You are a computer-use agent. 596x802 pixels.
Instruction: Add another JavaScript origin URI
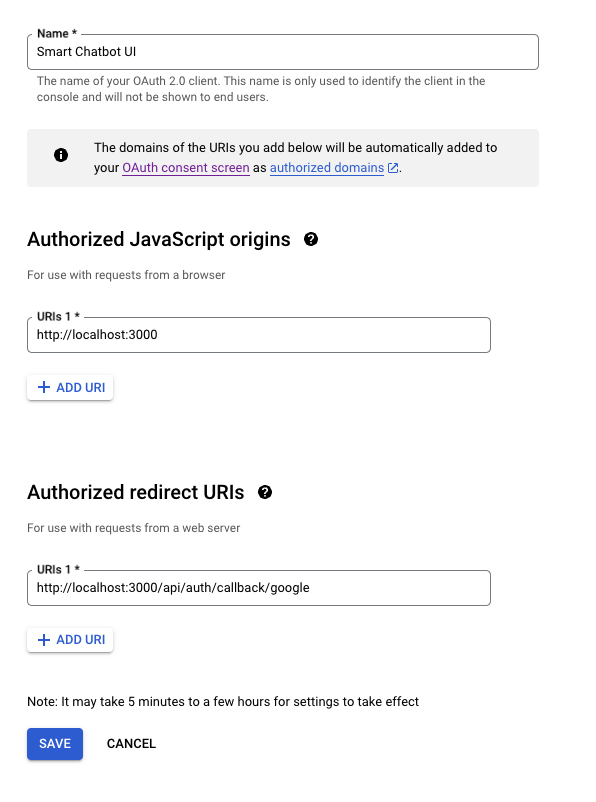pos(70,387)
